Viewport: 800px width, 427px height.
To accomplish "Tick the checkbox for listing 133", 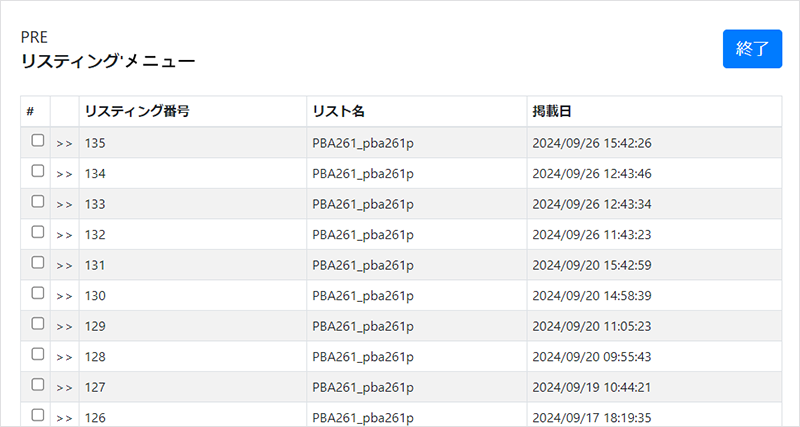I will tap(38, 202).
